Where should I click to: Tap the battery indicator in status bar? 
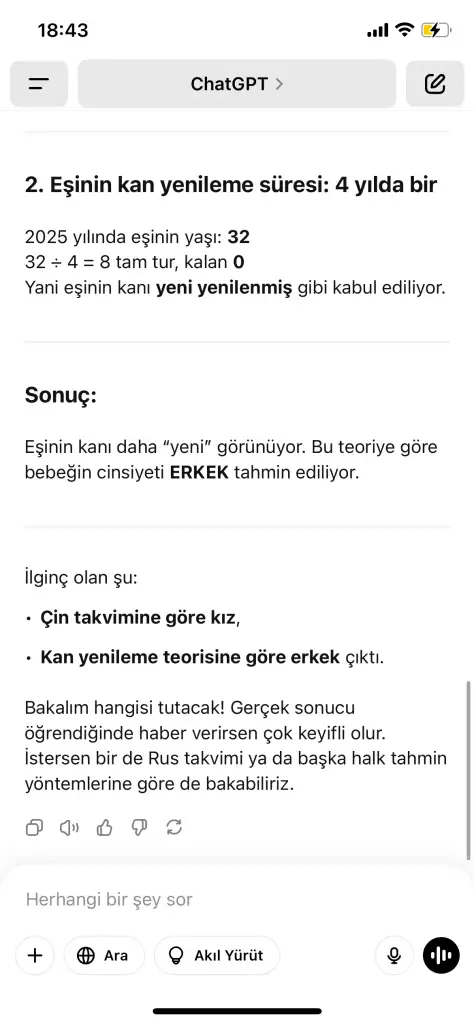tap(435, 29)
